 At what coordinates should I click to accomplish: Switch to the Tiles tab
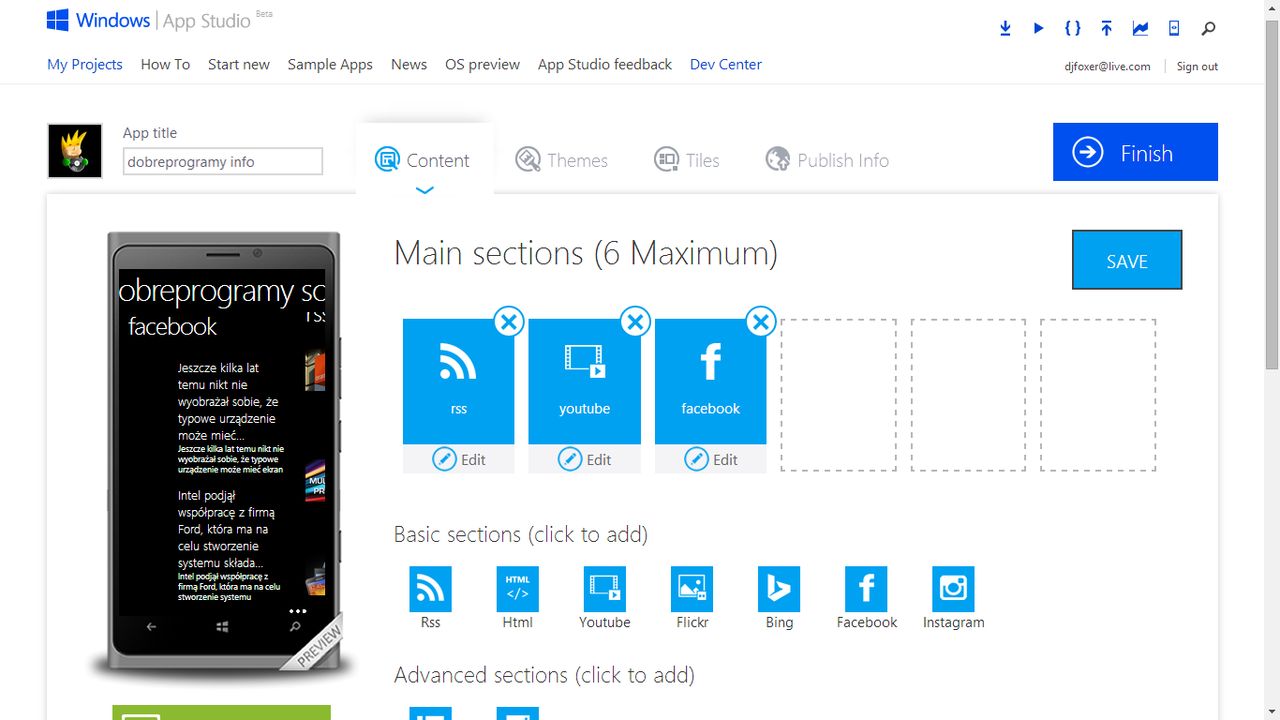687,160
